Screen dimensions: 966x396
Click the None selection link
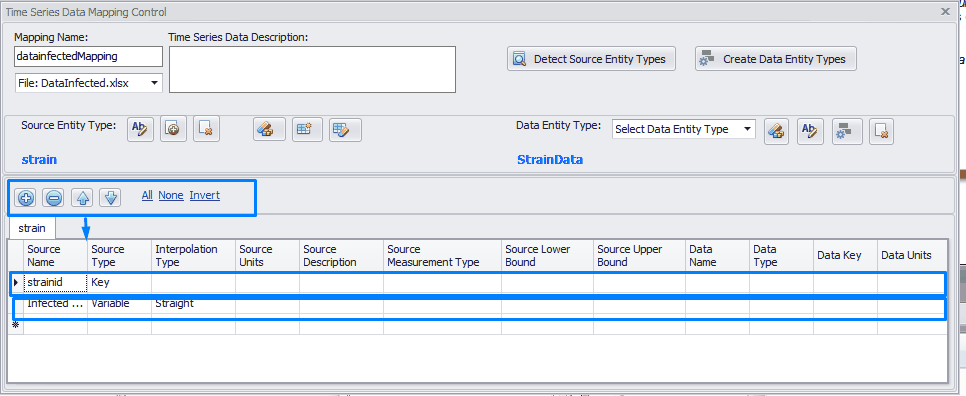pos(171,195)
